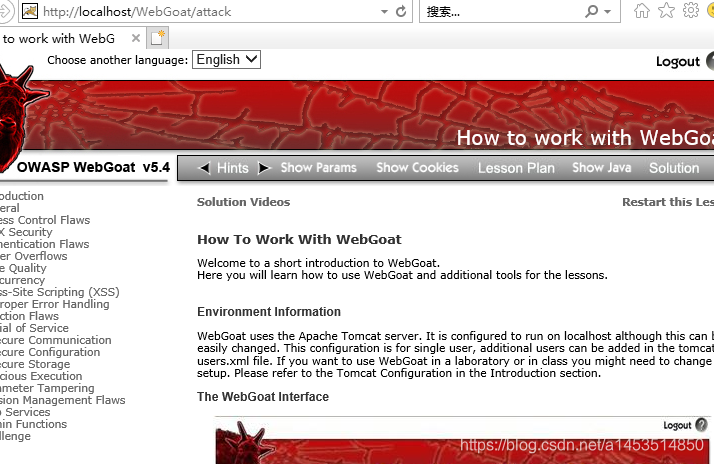Open Buffer Overflows category

[x=34, y=256]
